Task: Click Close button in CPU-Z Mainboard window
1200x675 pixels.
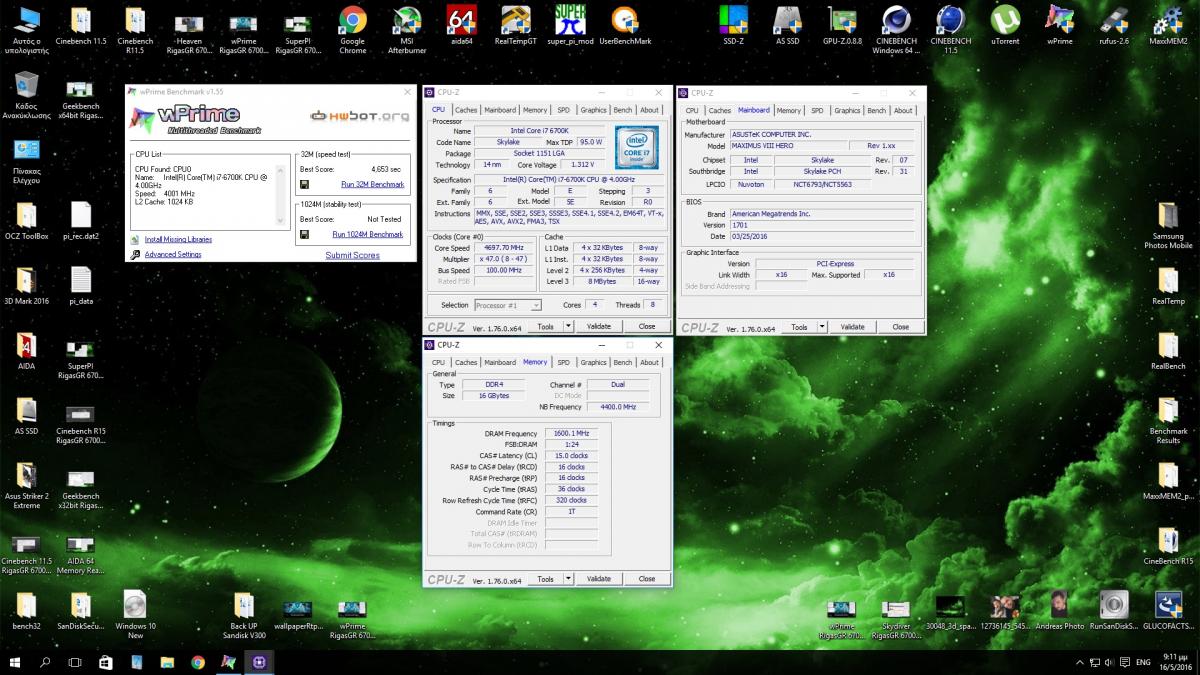Action: click(900, 327)
